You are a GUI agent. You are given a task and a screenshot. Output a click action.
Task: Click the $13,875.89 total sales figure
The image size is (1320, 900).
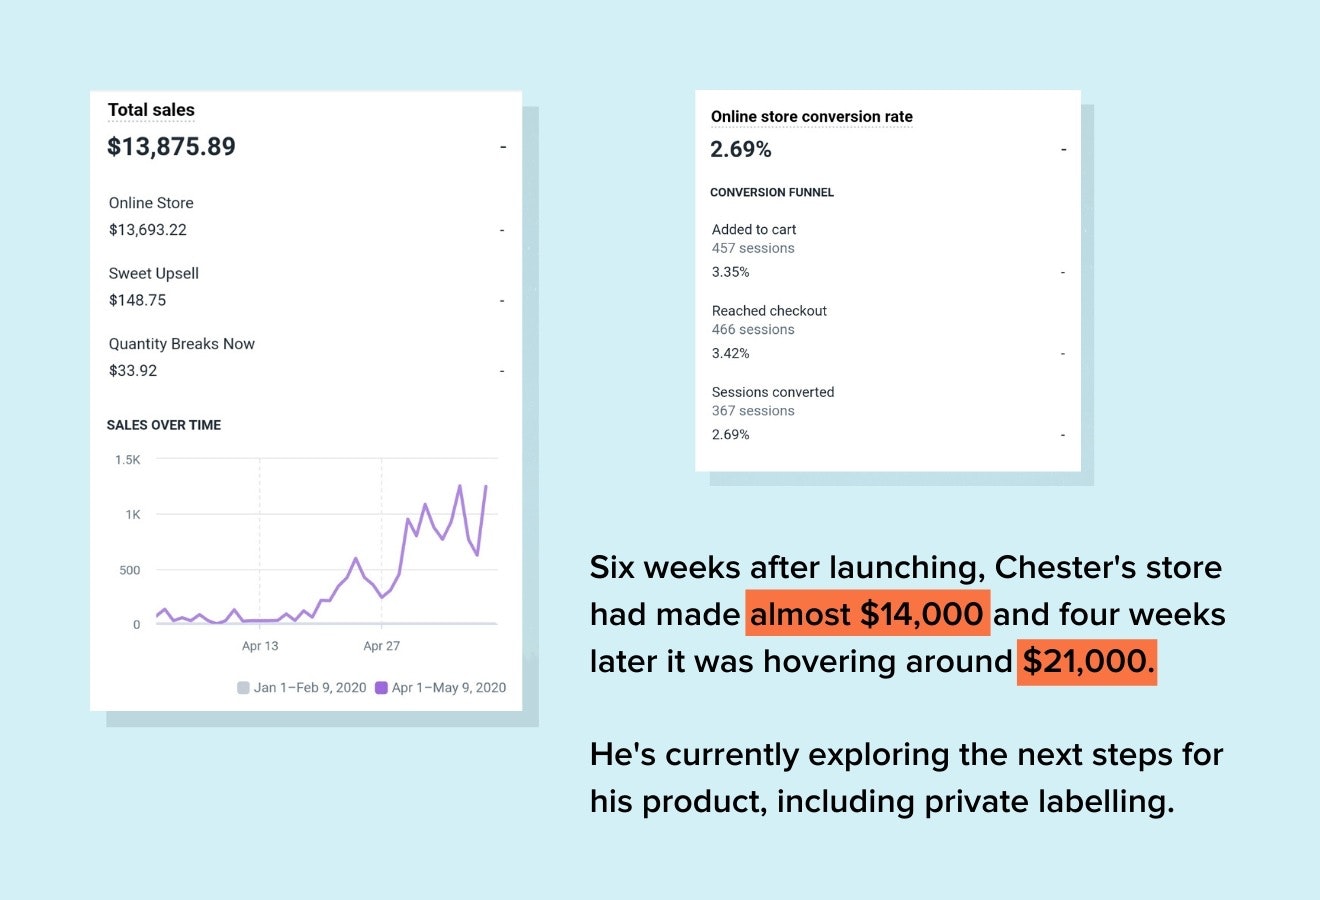pos(171,147)
